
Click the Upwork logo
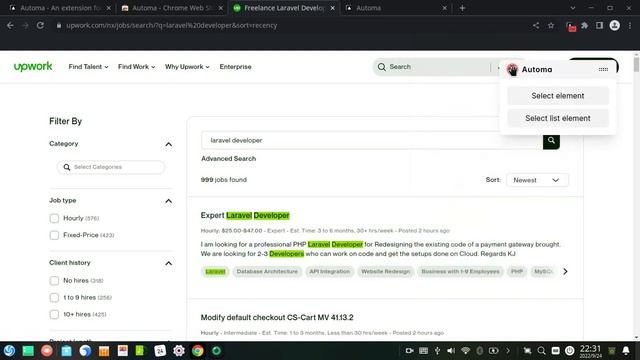(33, 67)
